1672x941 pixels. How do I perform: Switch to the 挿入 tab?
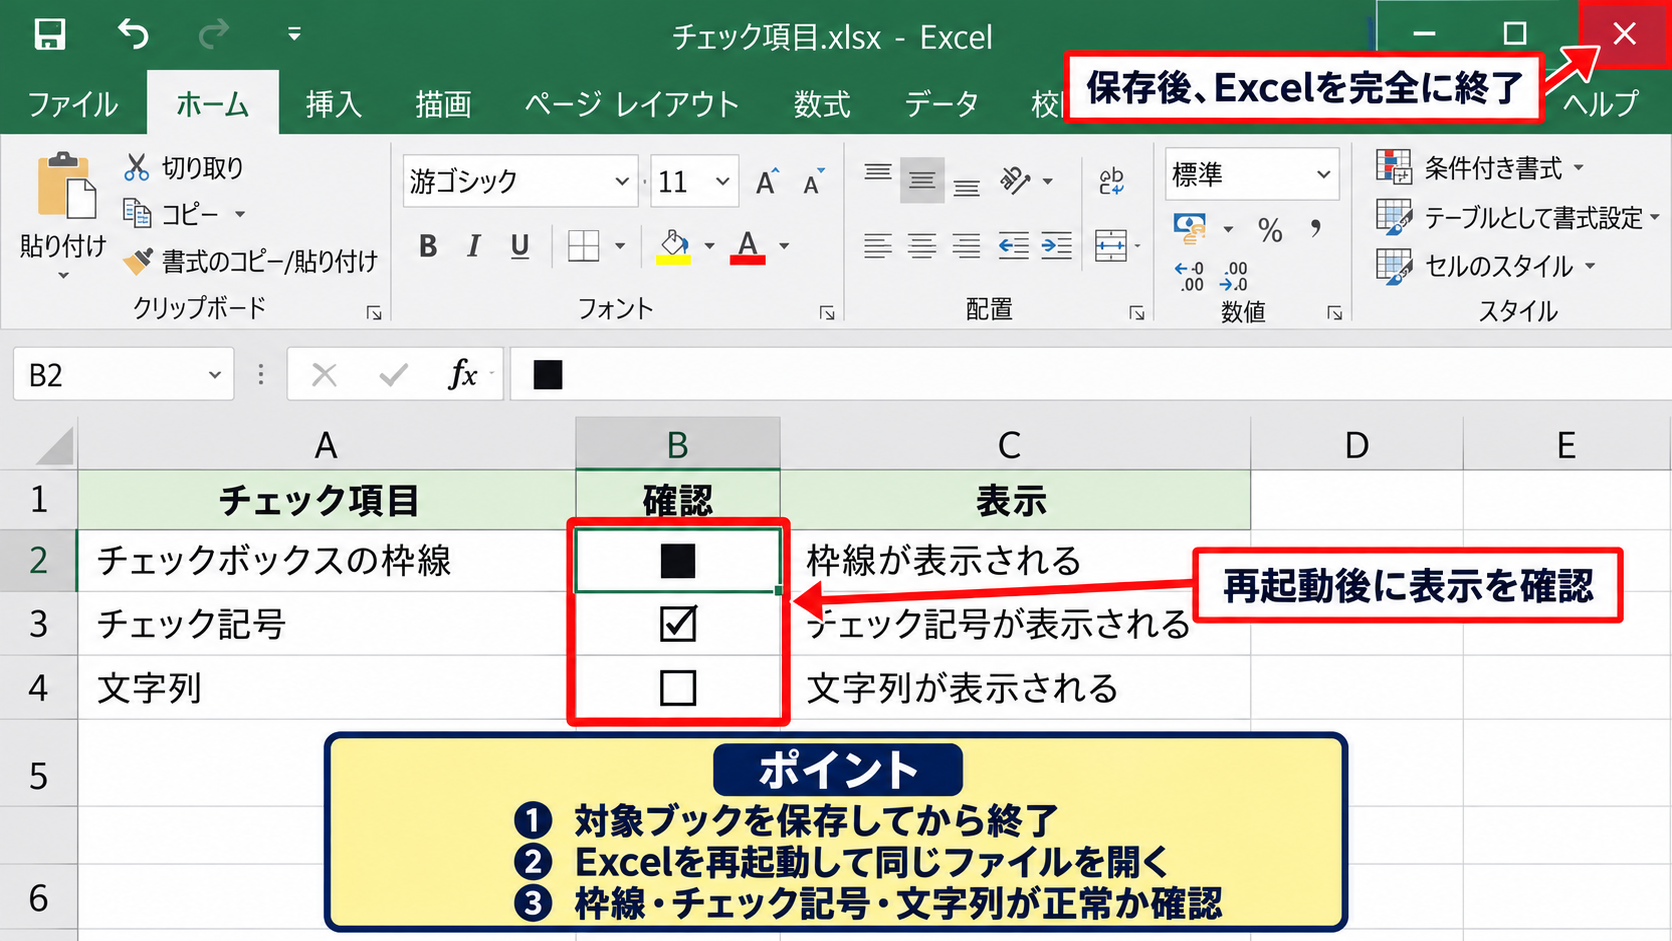[x=334, y=104]
